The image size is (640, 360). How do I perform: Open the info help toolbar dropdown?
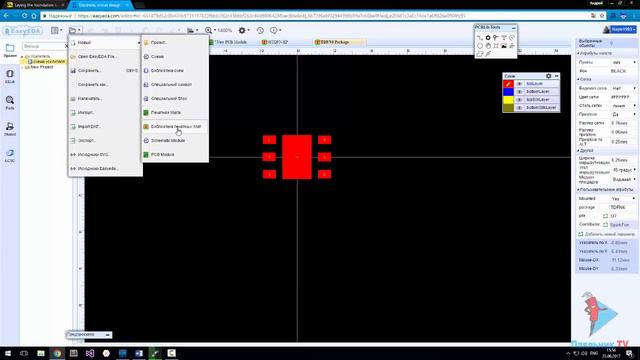tap(276, 30)
